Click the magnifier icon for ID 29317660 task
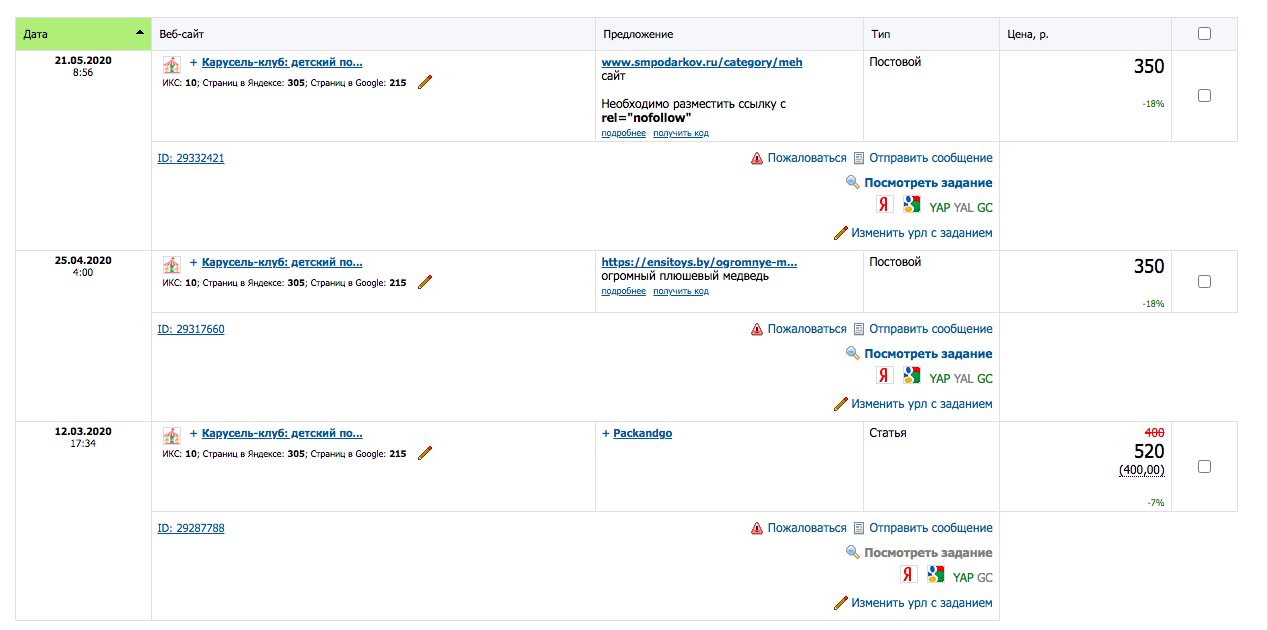1268x630 pixels. (852, 353)
